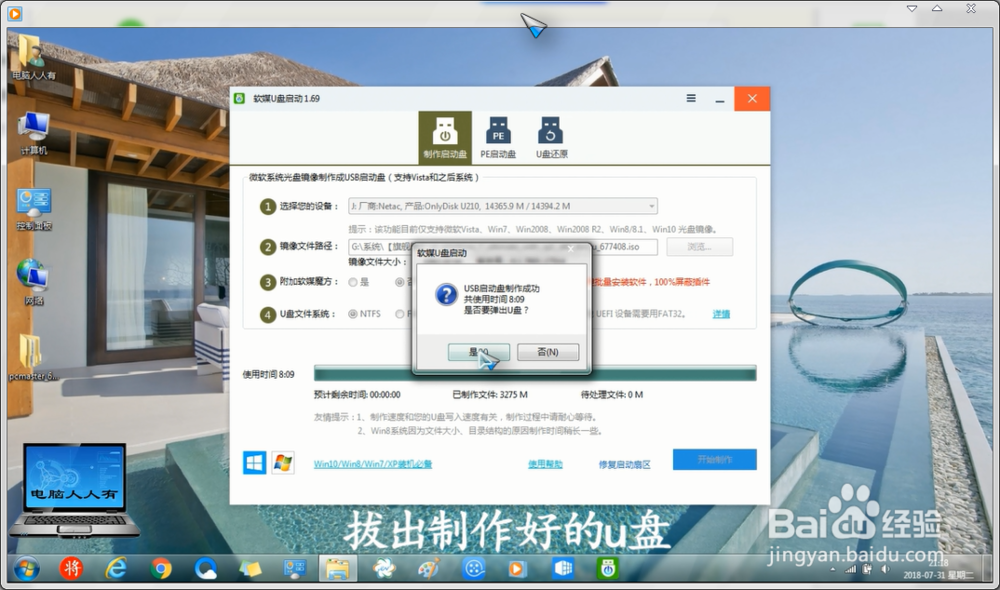This screenshot has height=590, width=1000.
Task: Click the 开始制作 start button
Action: click(714, 459)
